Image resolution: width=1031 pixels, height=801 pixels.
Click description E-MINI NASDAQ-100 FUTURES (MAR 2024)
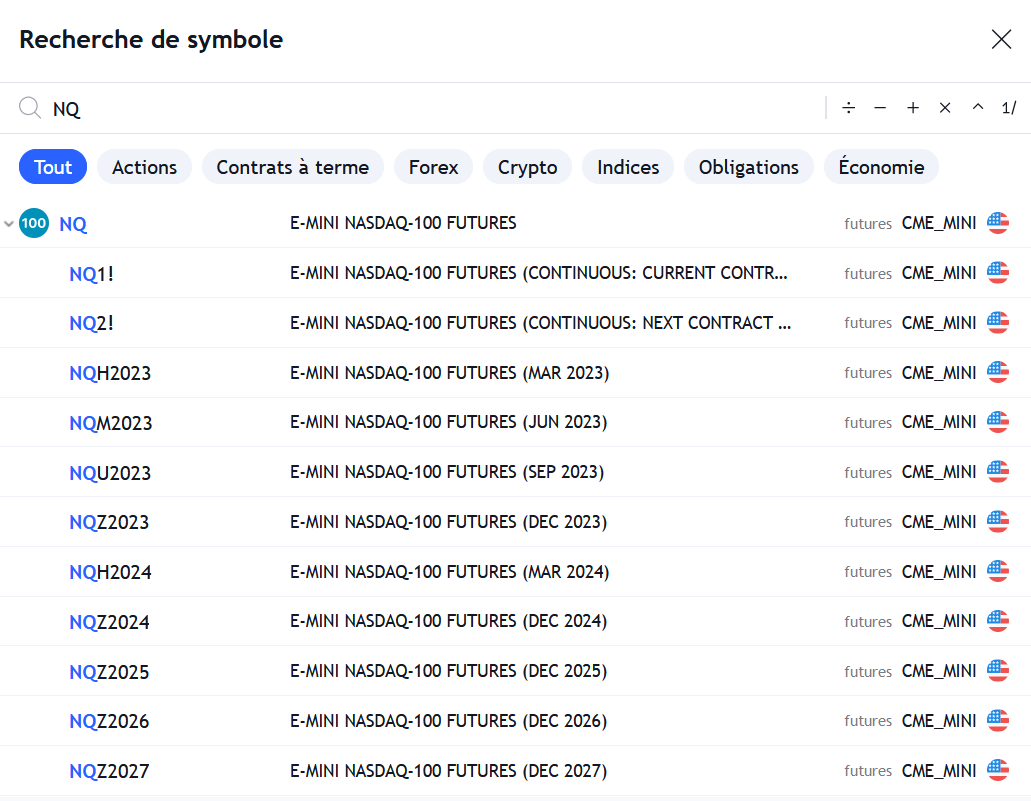(450, 572)
